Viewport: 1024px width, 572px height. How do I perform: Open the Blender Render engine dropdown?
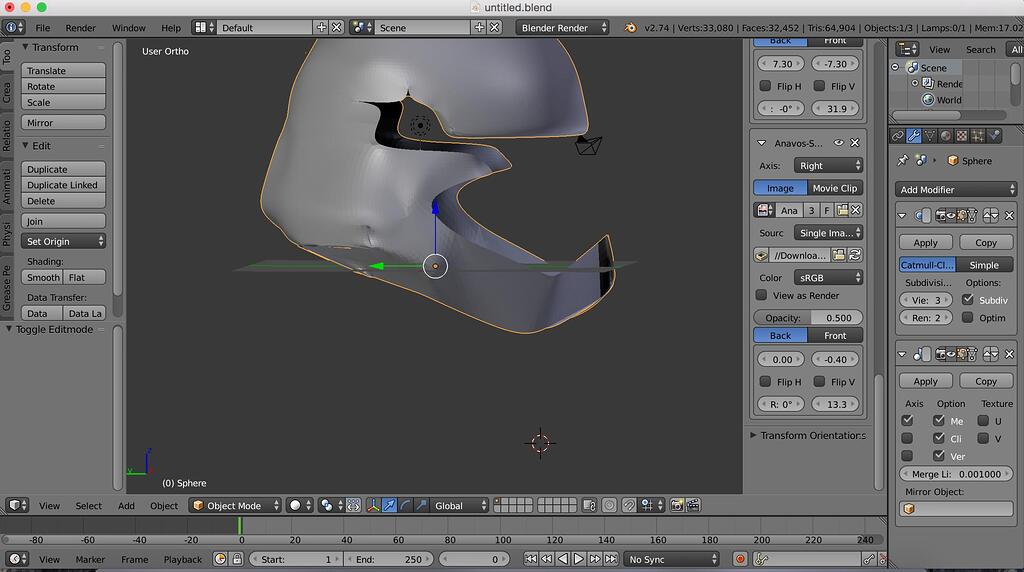(562, 27)
